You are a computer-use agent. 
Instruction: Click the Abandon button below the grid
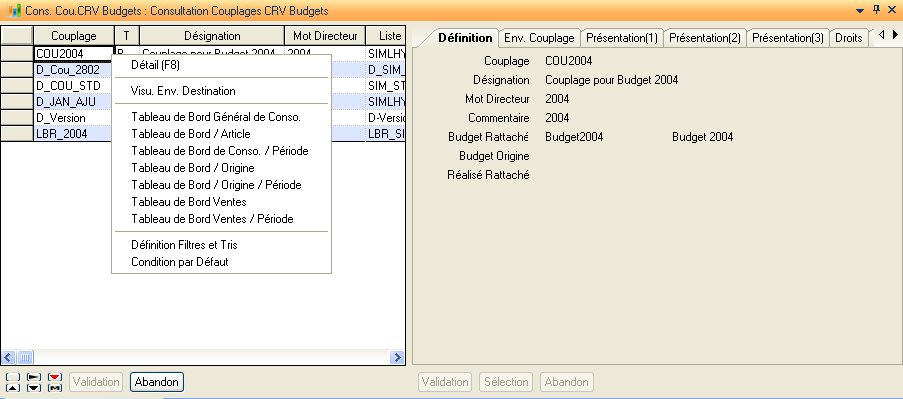[157, 382]
